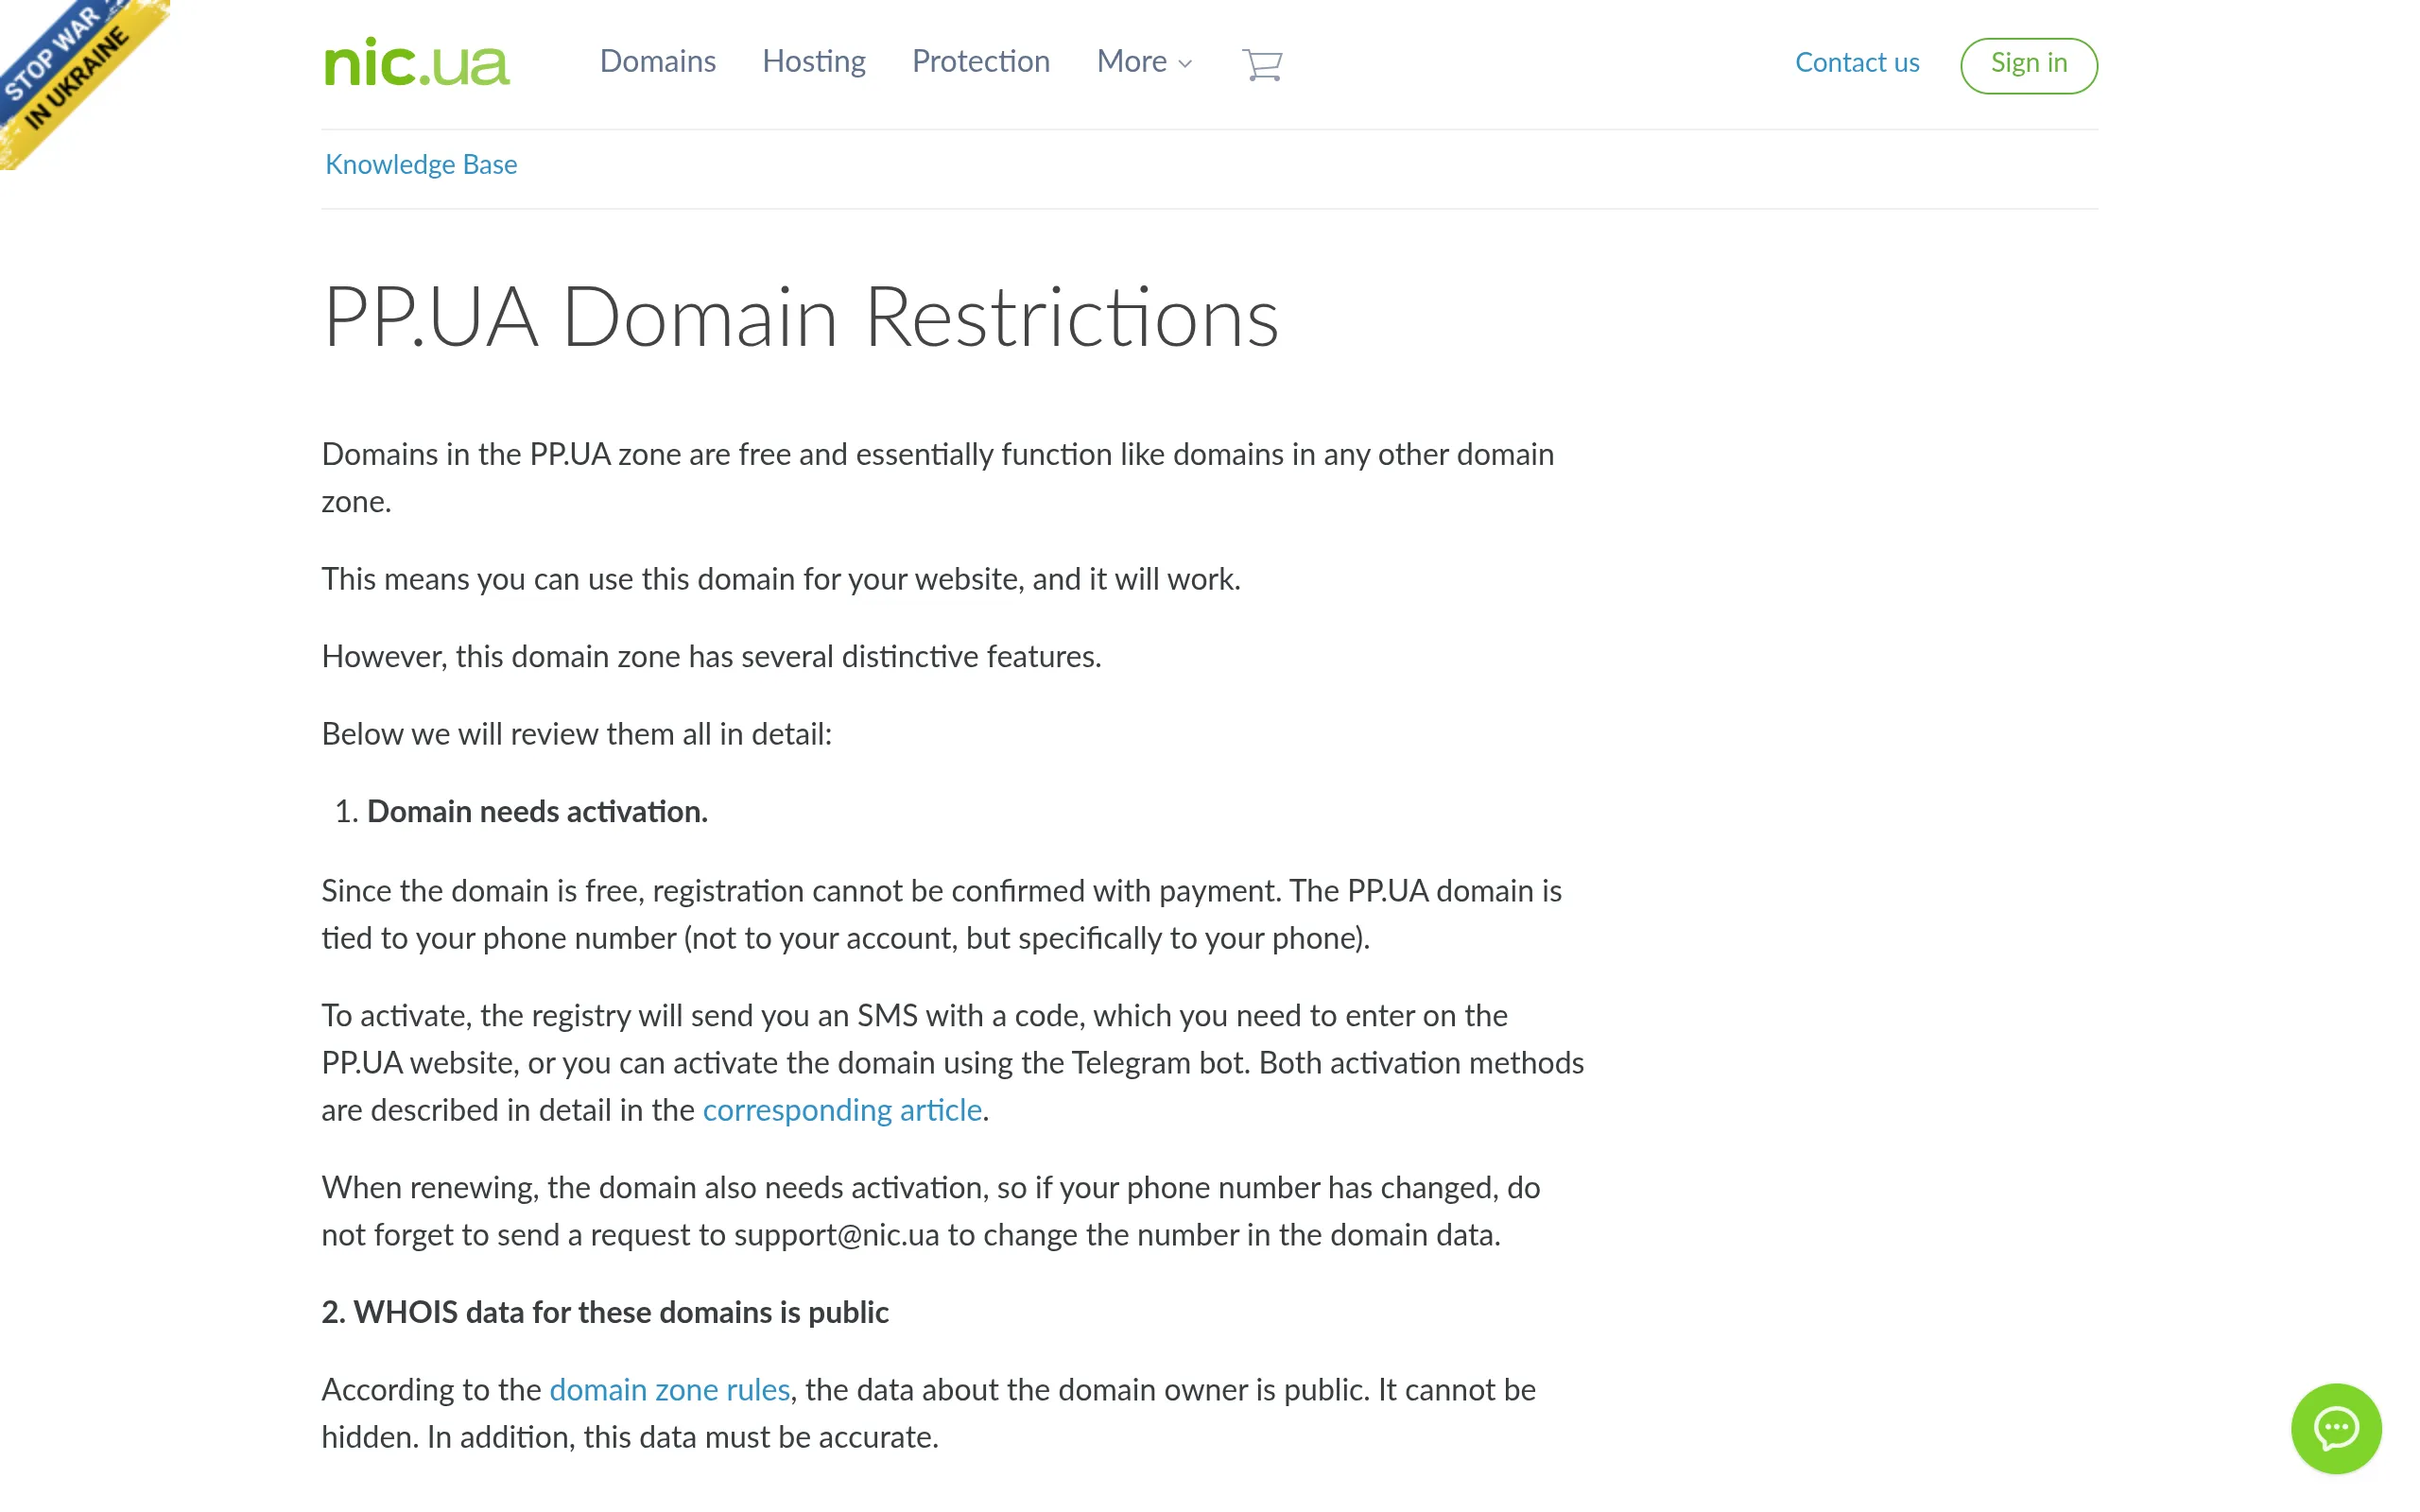
Task: Open the domain zone rules link
Action: tap(670, 1390)
